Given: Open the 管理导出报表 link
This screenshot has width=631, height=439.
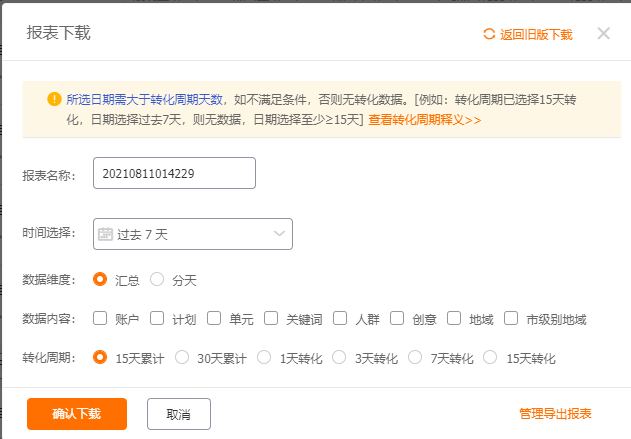Looking at the screenshot, I should (x=555, y=414).
